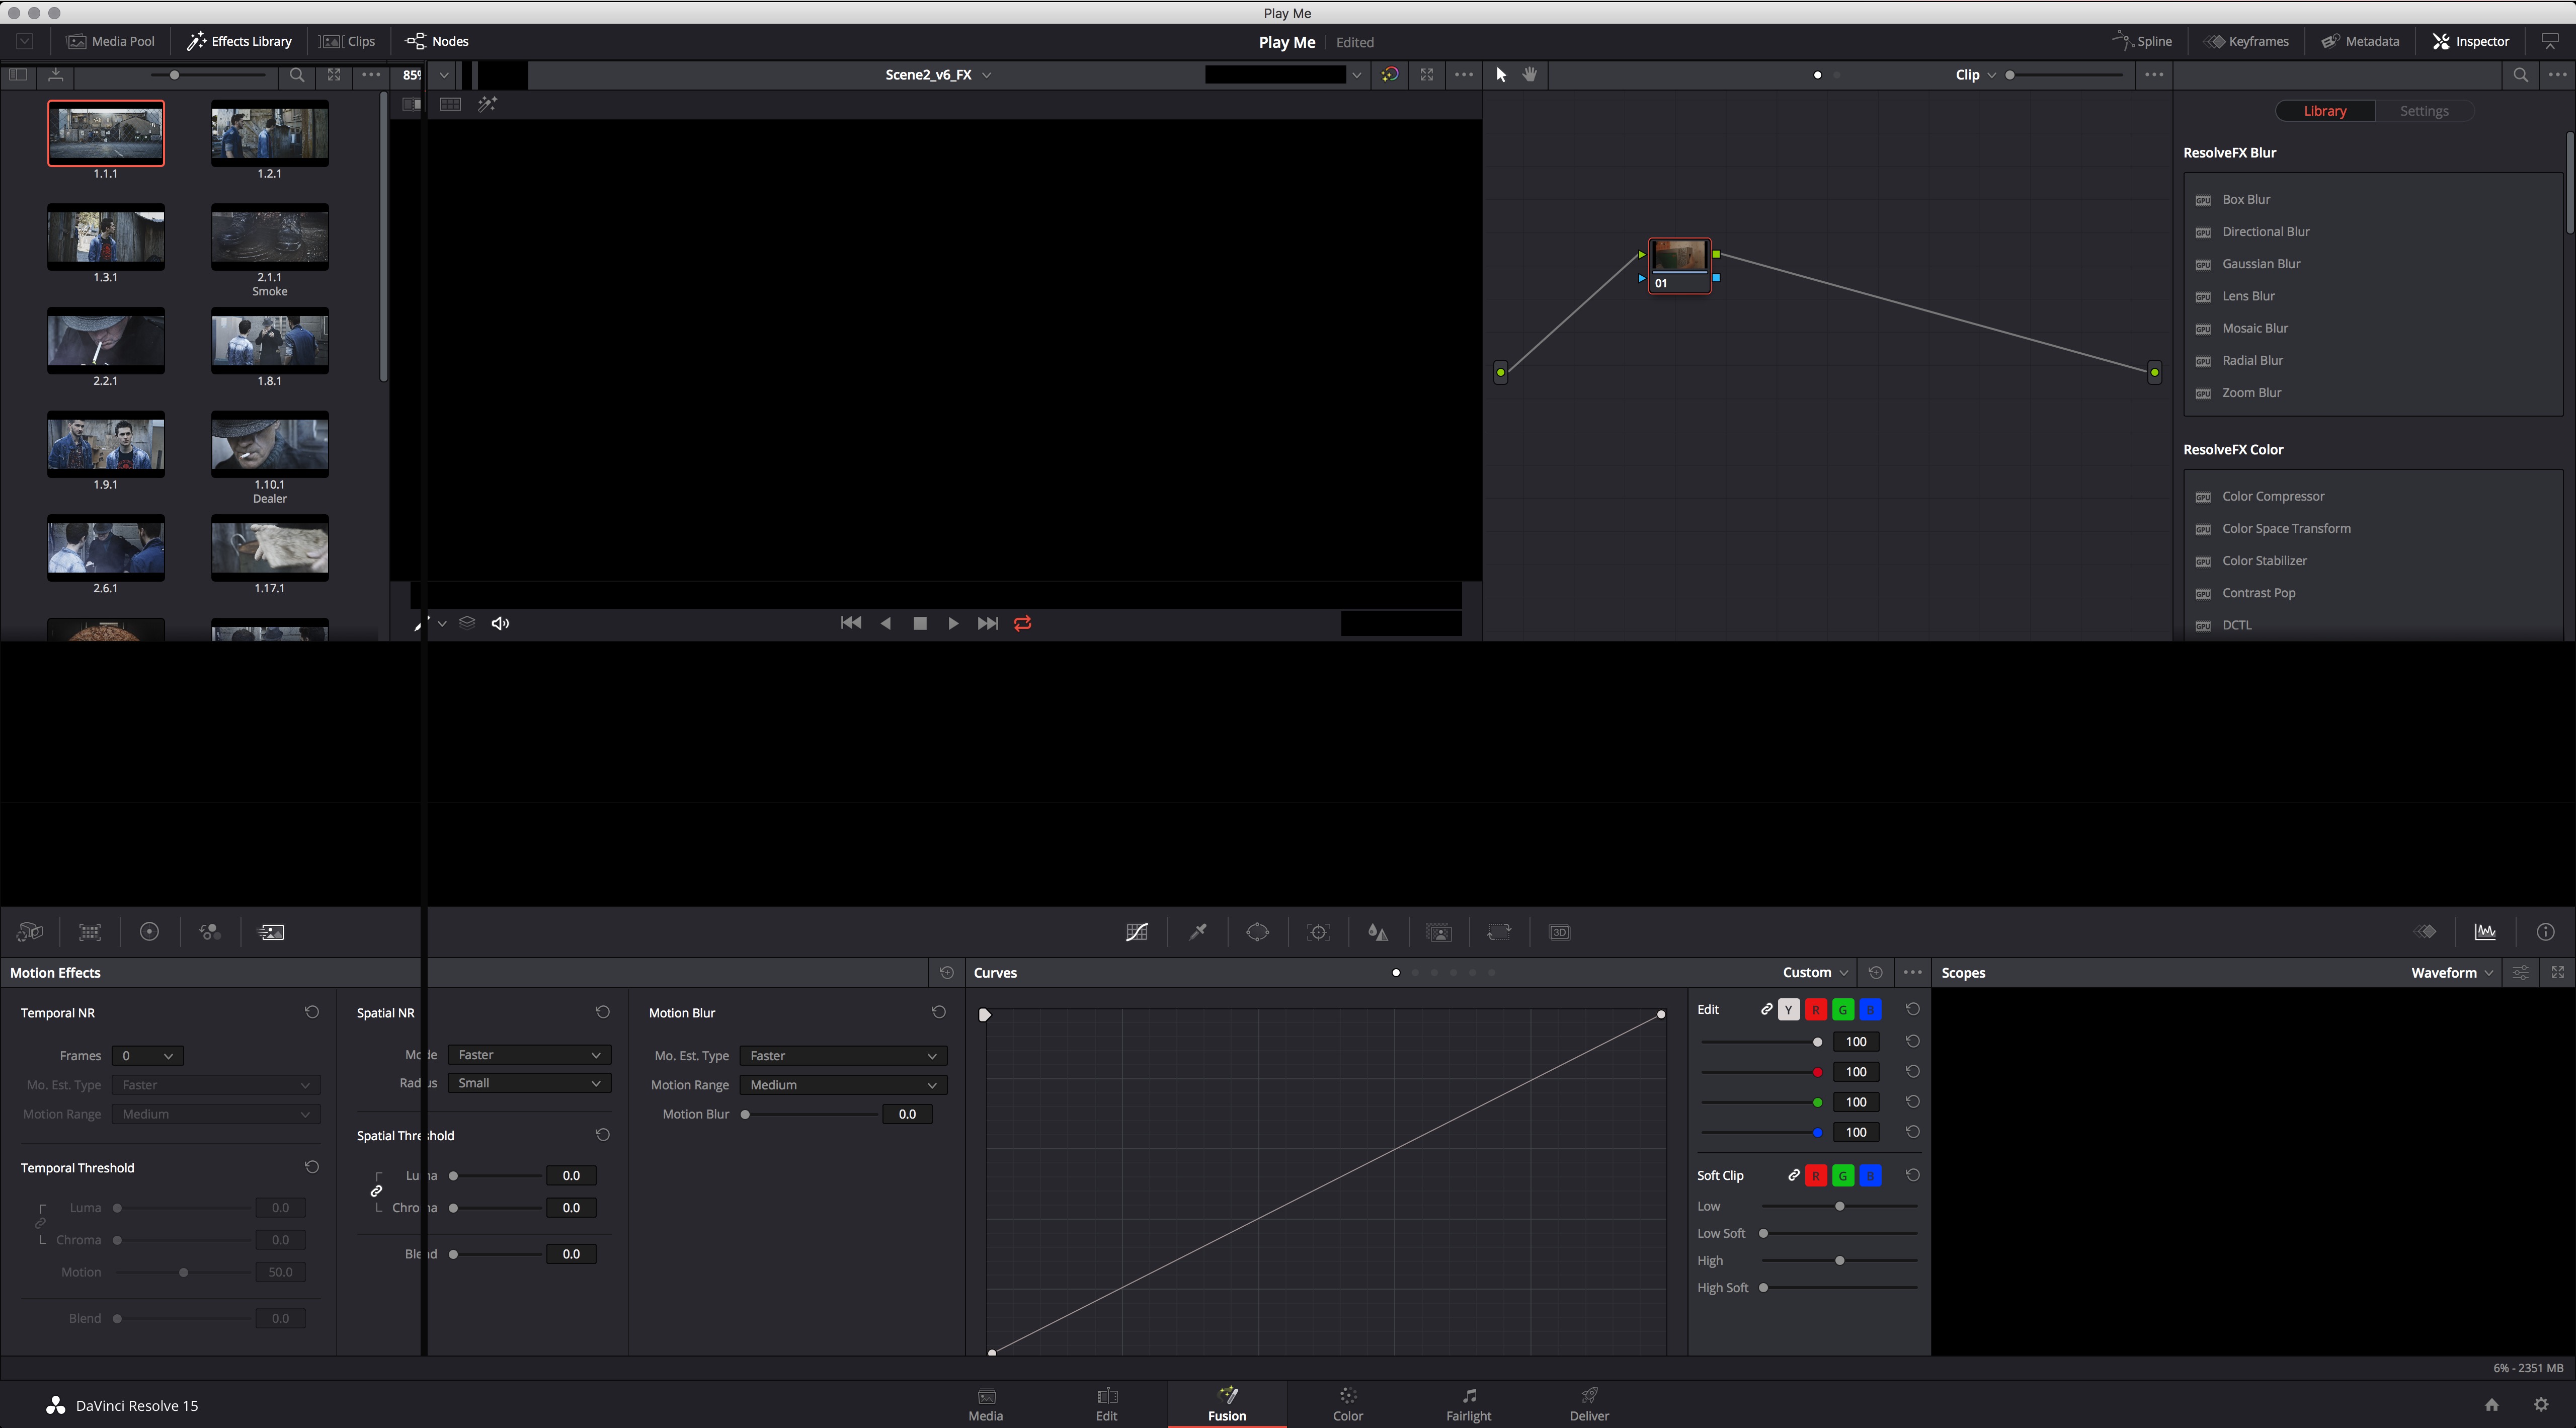
Task: Open Scopes Waveform type dropdown
Action: click(2452, 972)
